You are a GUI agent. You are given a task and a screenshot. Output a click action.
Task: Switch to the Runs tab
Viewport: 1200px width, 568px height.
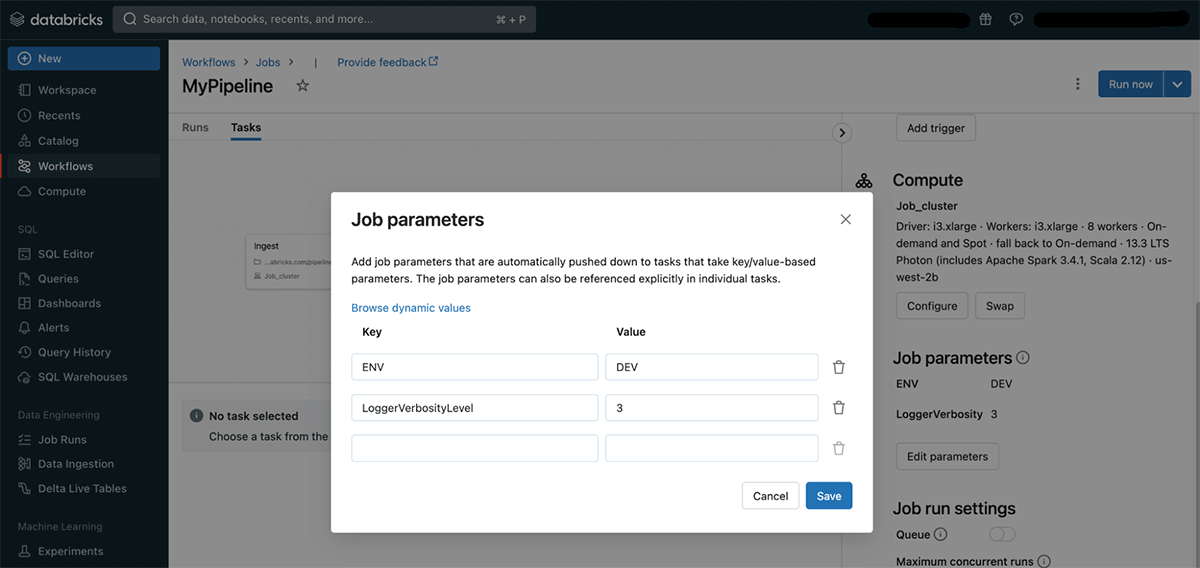click(x=195, y=127)
